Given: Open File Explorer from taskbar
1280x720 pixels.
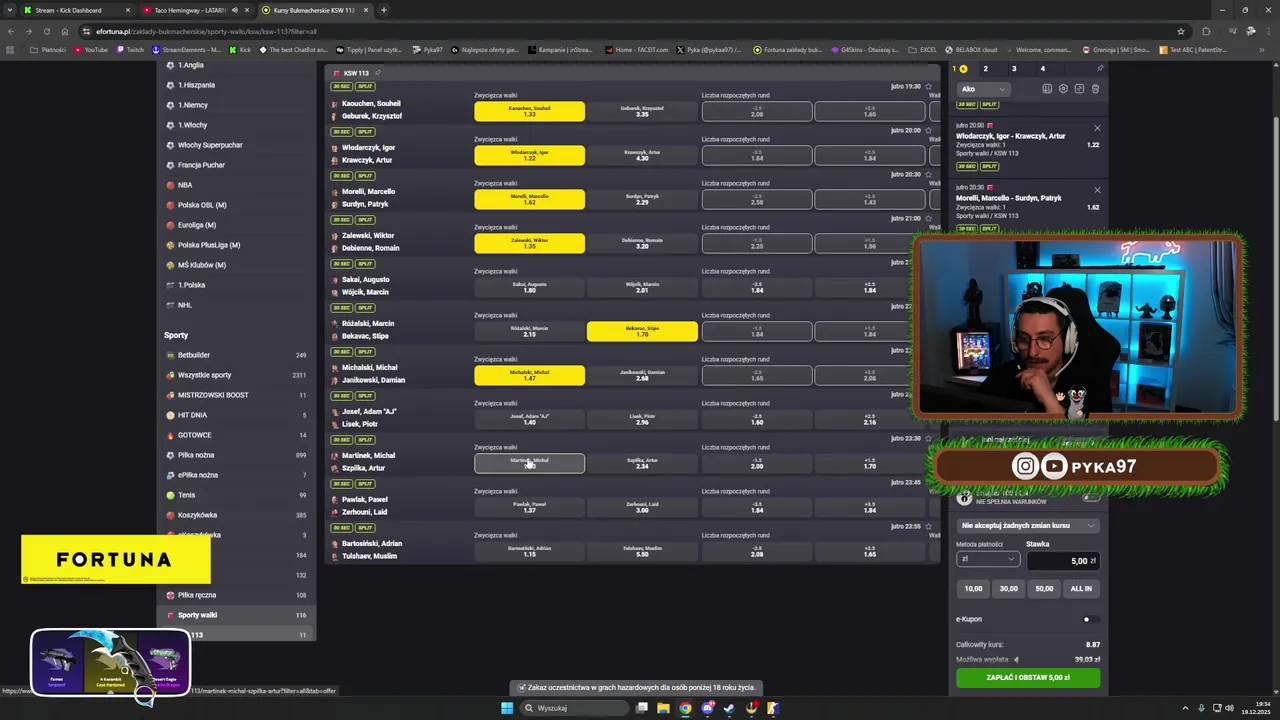Looking at the screenshot, I should click(663, 708).
